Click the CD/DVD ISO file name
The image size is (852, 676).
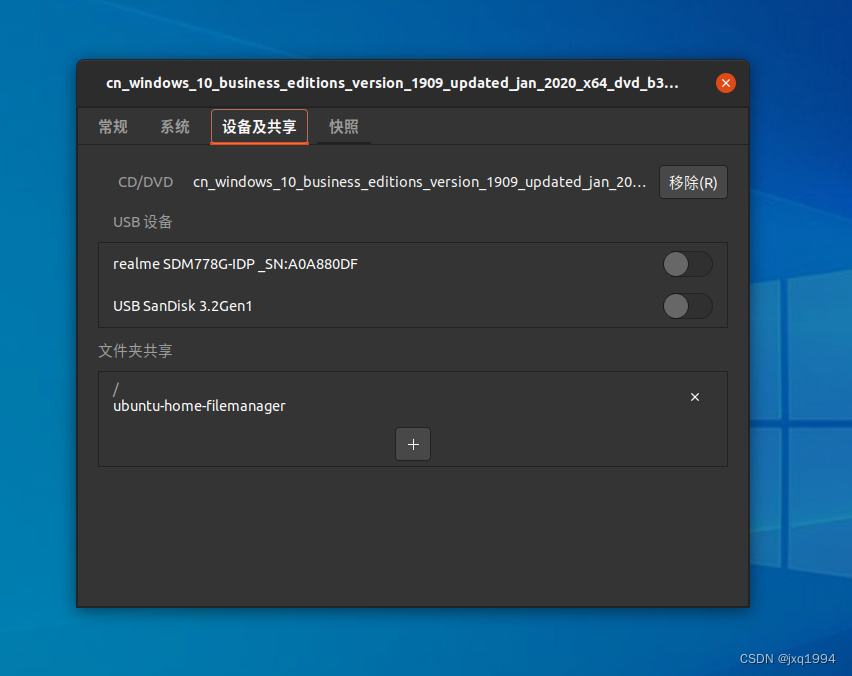click(419, 182)
